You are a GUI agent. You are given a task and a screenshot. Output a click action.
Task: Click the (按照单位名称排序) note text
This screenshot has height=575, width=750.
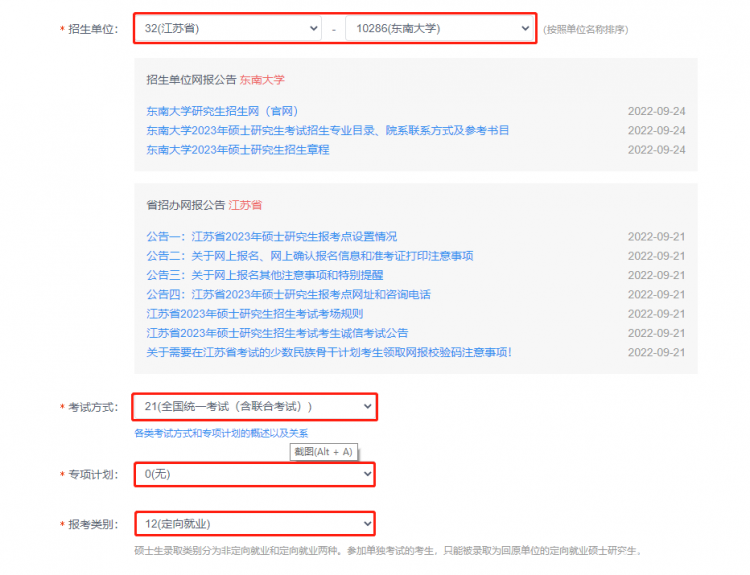click(x=585, y=30)
